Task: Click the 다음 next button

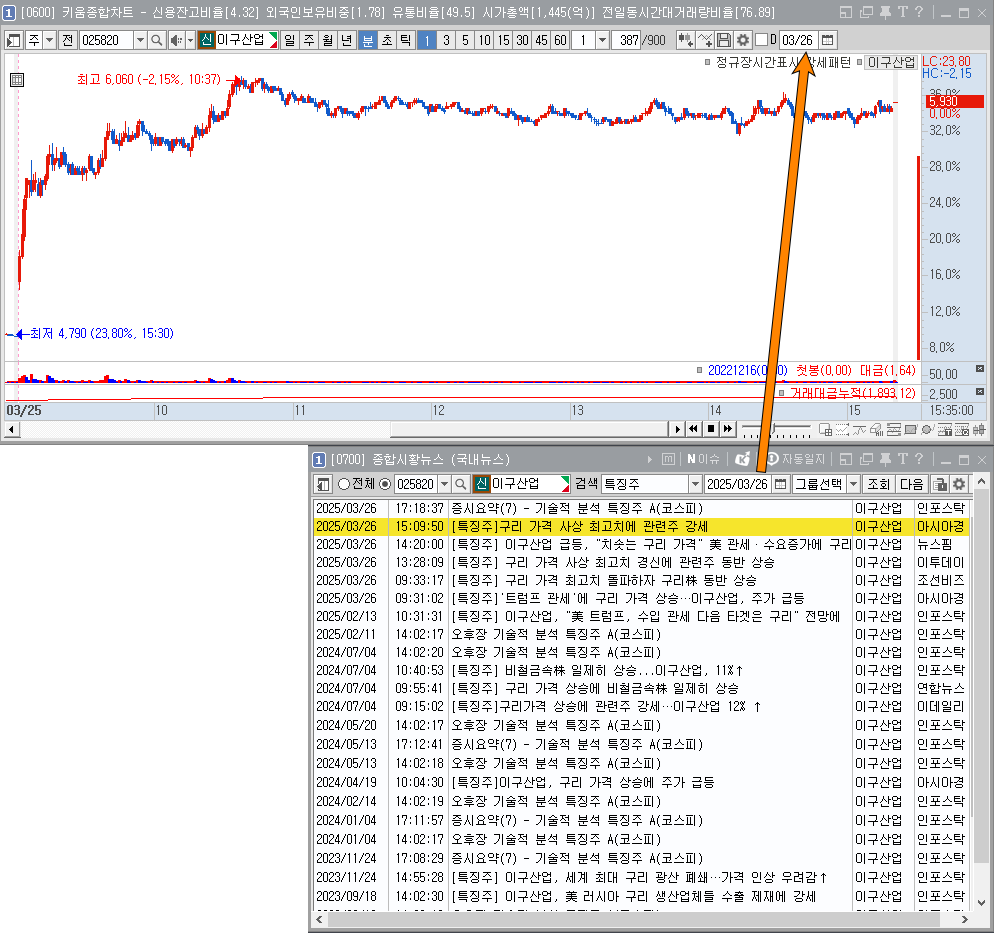Action: (x=911, y=484)
